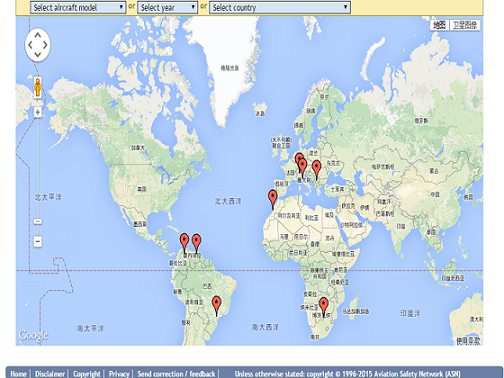Open the Disclaimer footer link
504x378 pixels.
coord(50,374)
